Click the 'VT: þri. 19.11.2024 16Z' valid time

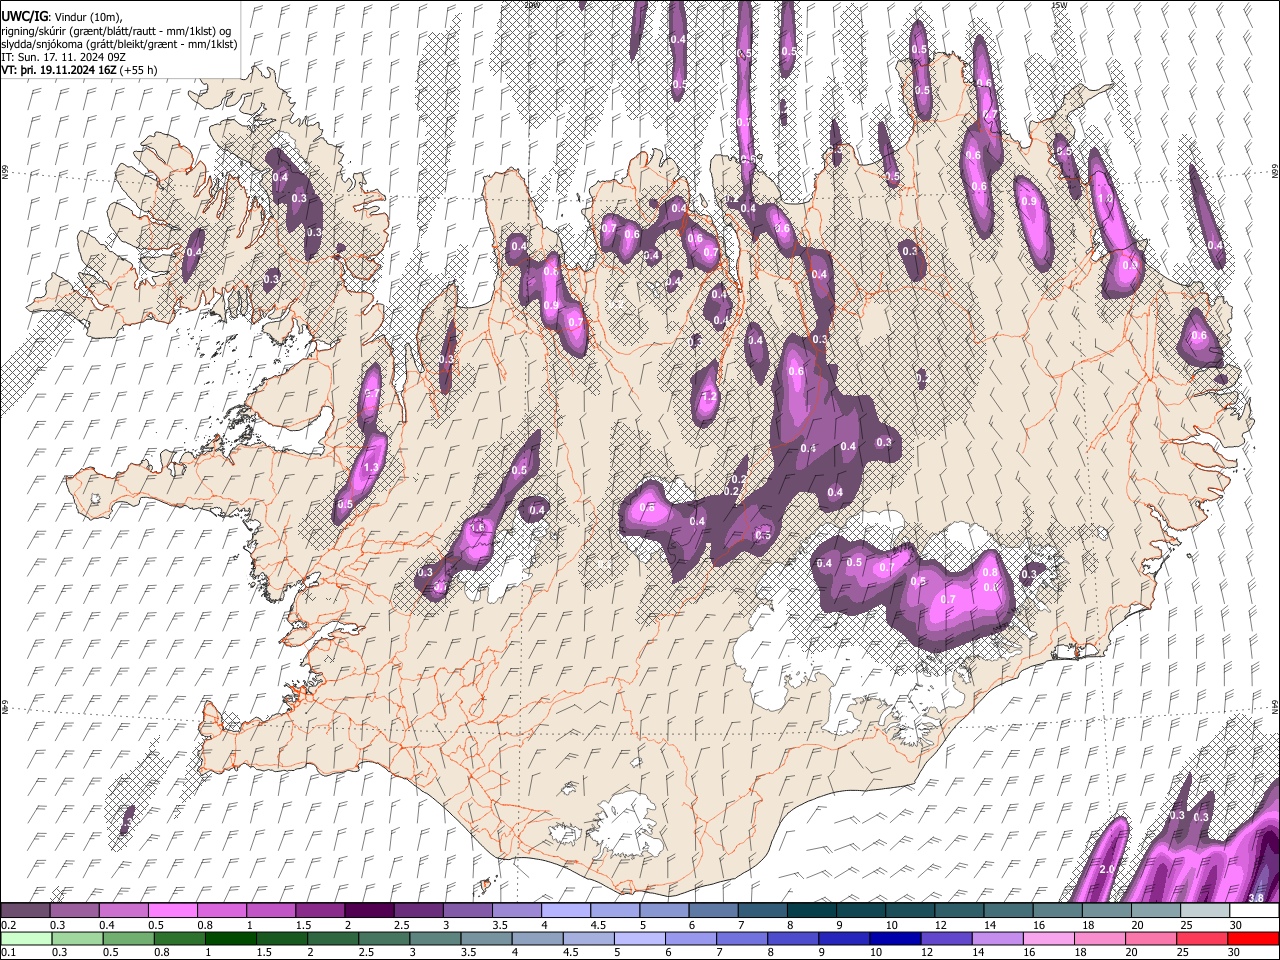click(58, 71)
